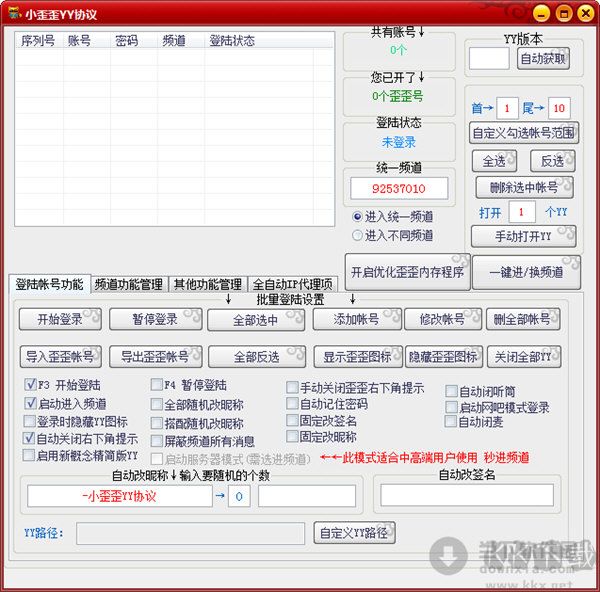The height and width of the screenshot is (592, 600).
Task: Select 进入不同频道 radio button
Action: coord(357,235)
